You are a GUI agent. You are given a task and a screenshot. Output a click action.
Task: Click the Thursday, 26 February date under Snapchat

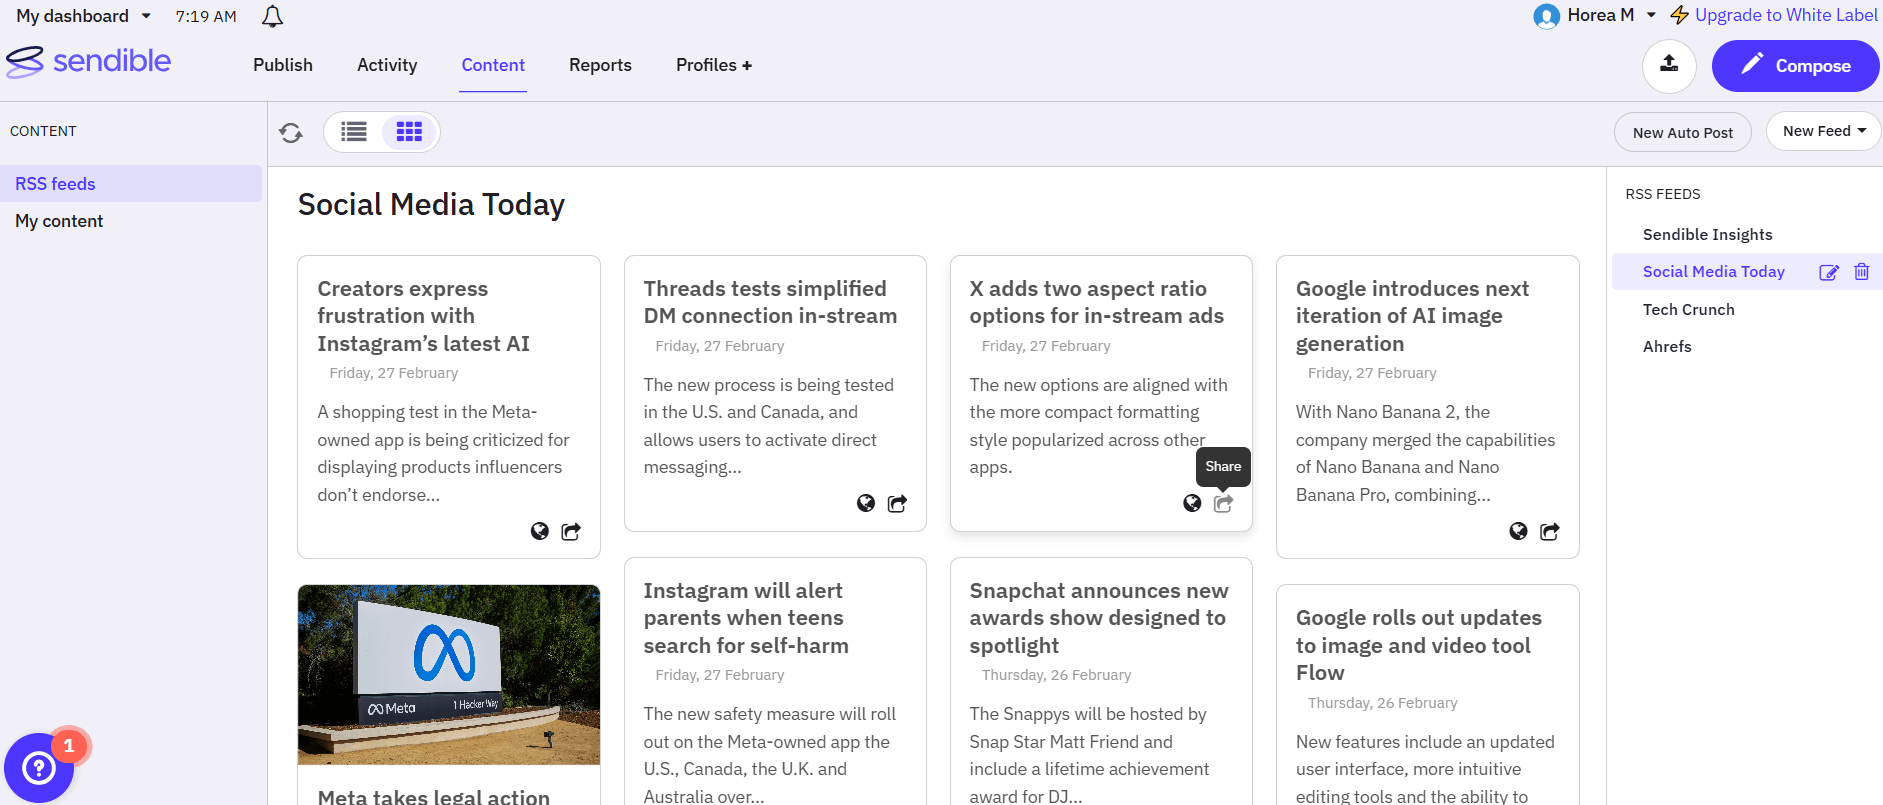[1056, 675]
